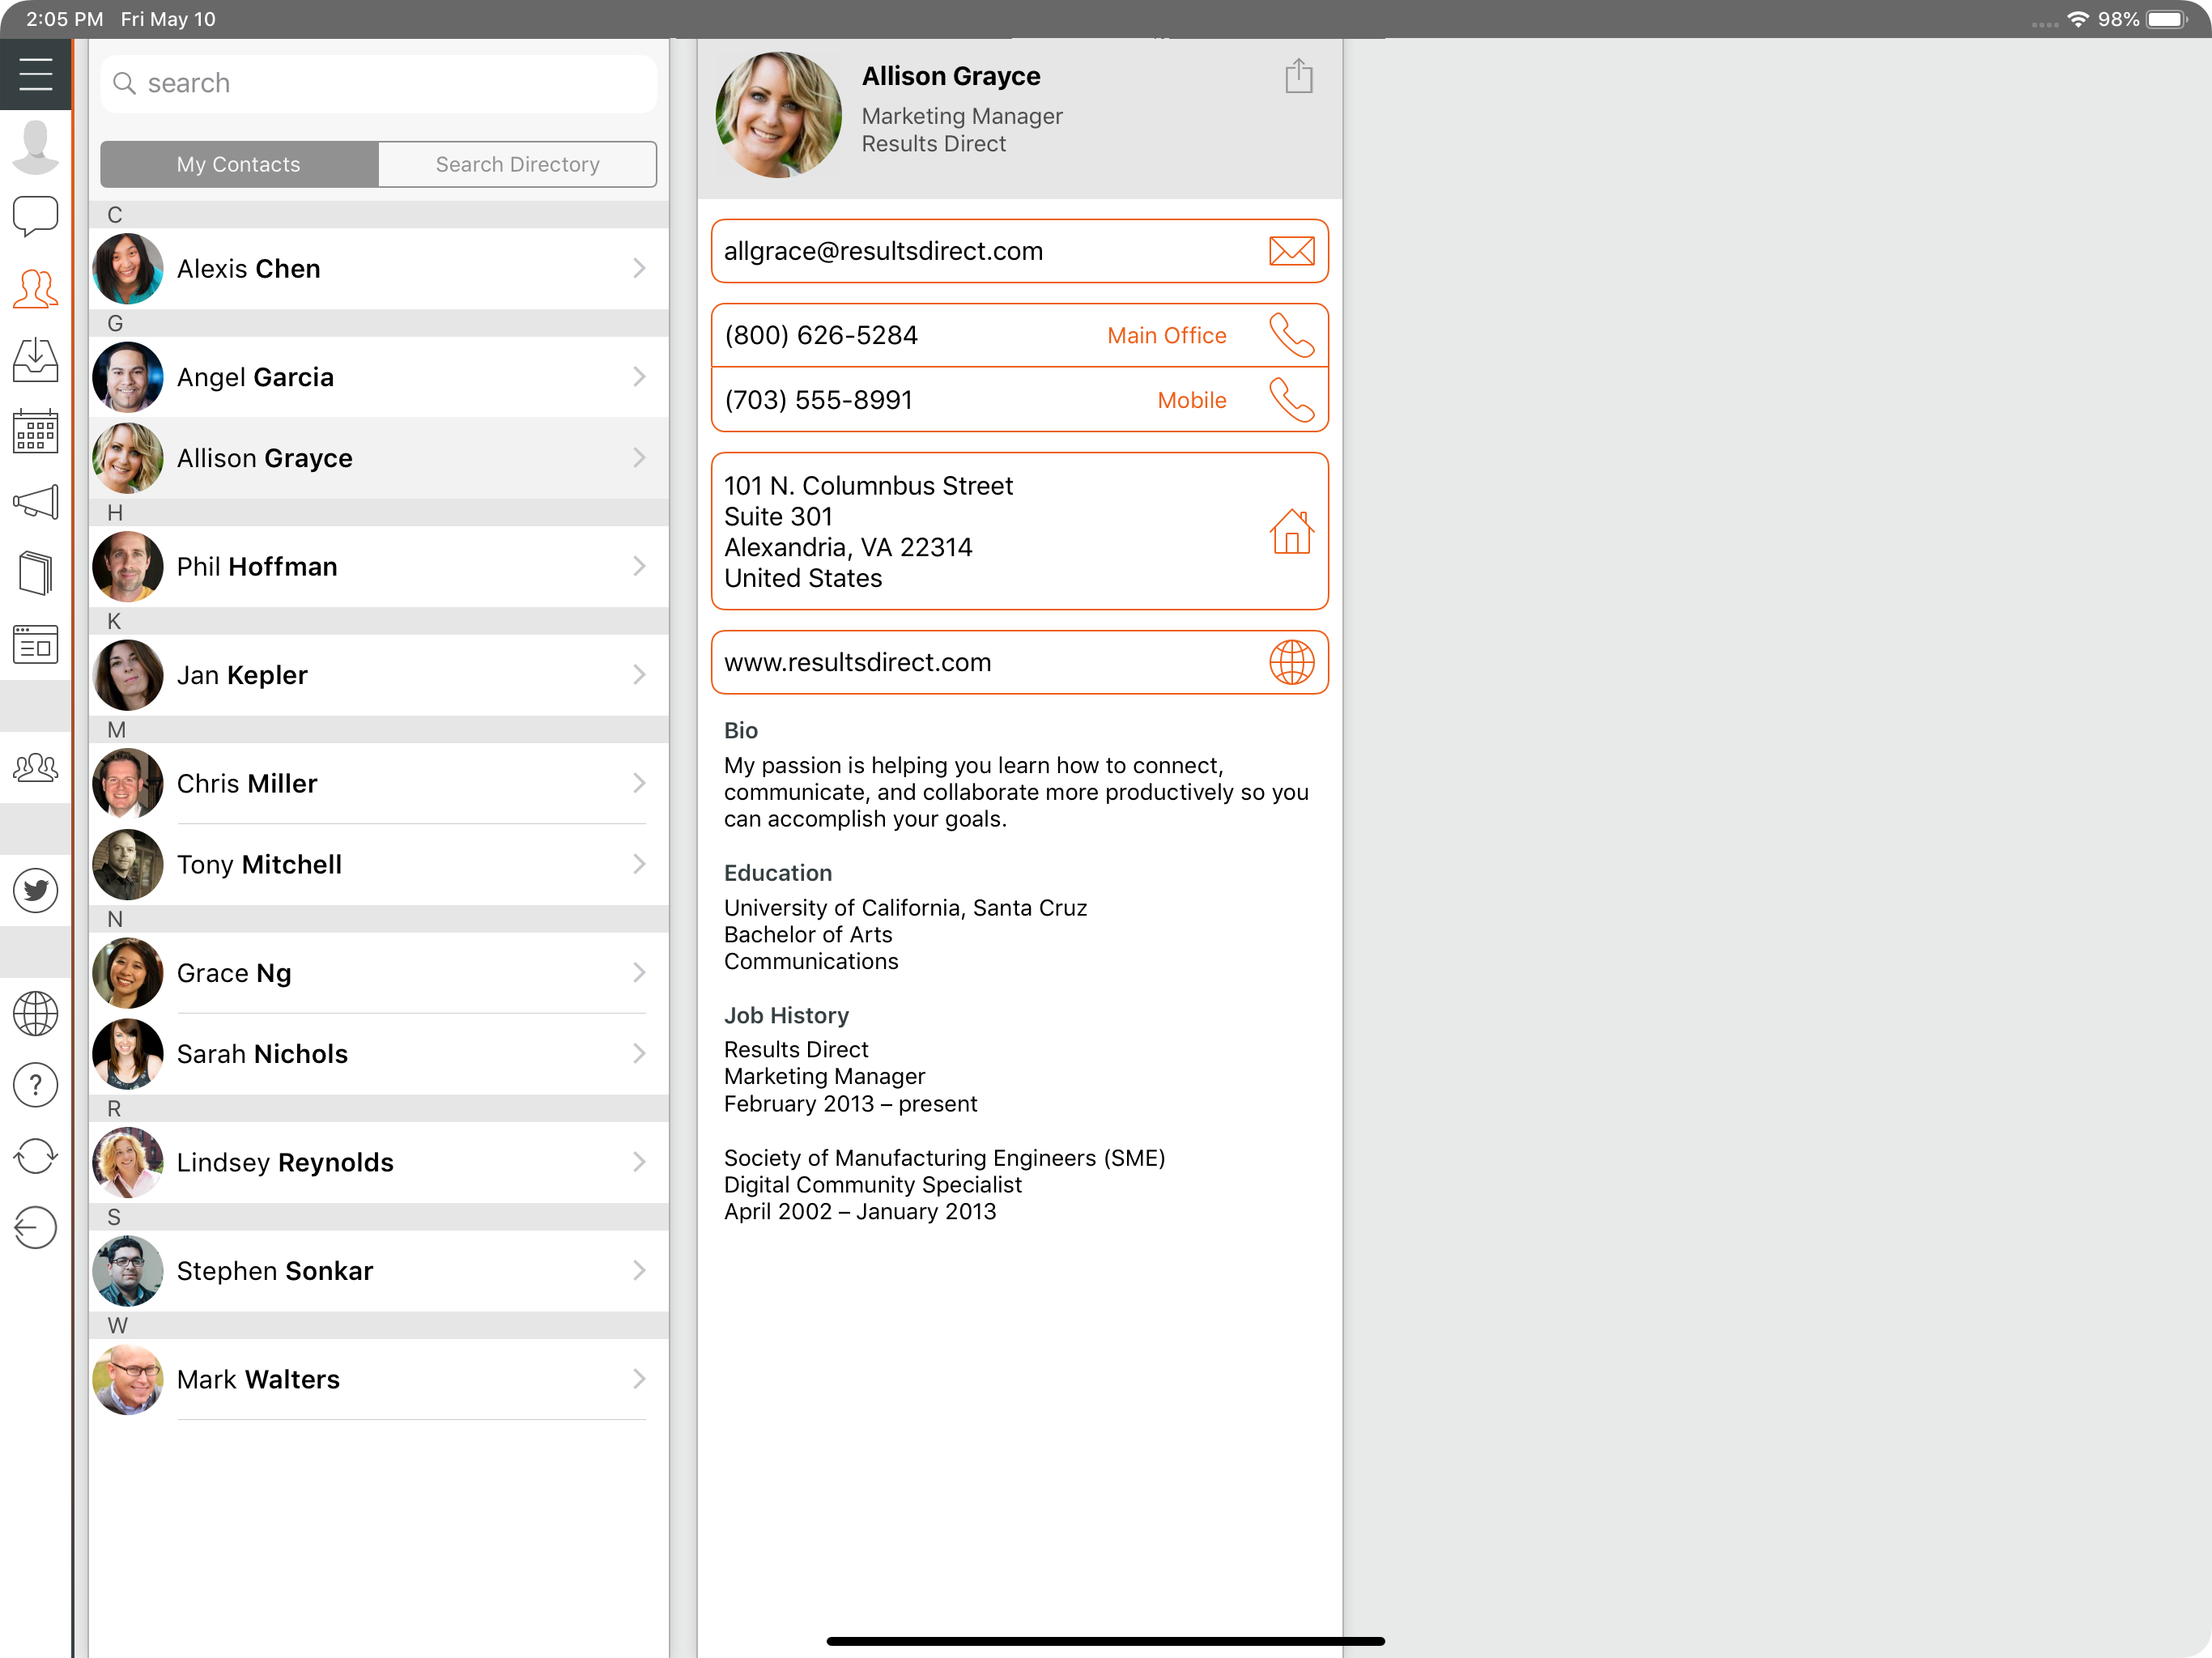Open the announcements megaphone icon

tap(35, 503)
